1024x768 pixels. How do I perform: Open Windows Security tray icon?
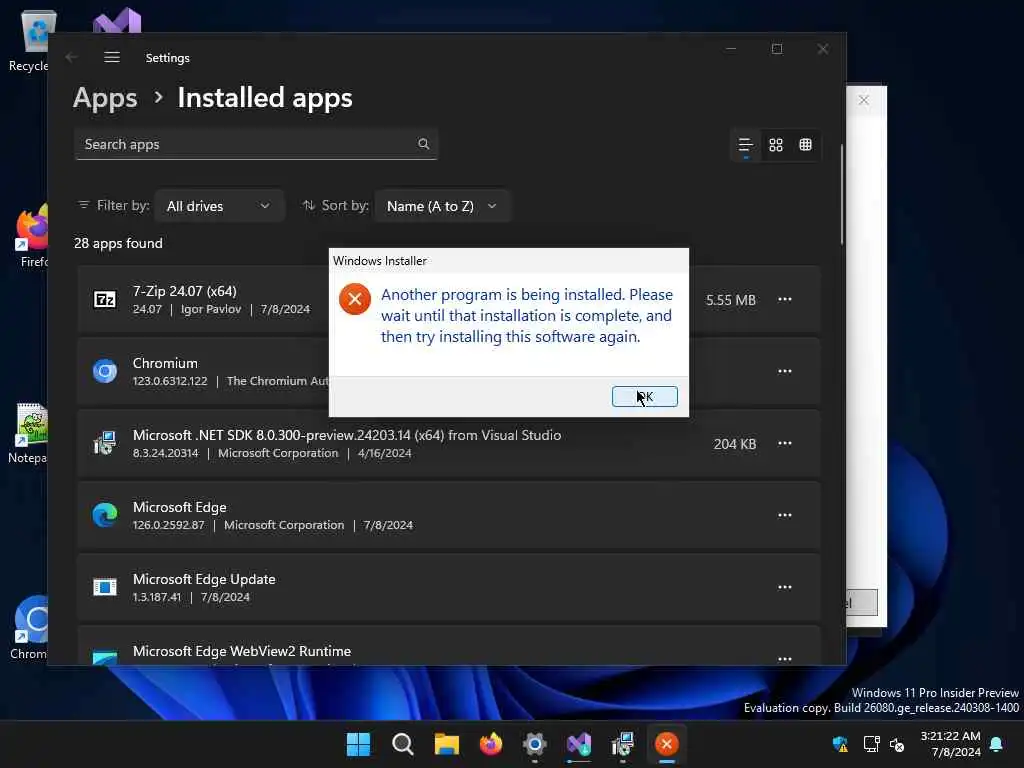(840, 744)
